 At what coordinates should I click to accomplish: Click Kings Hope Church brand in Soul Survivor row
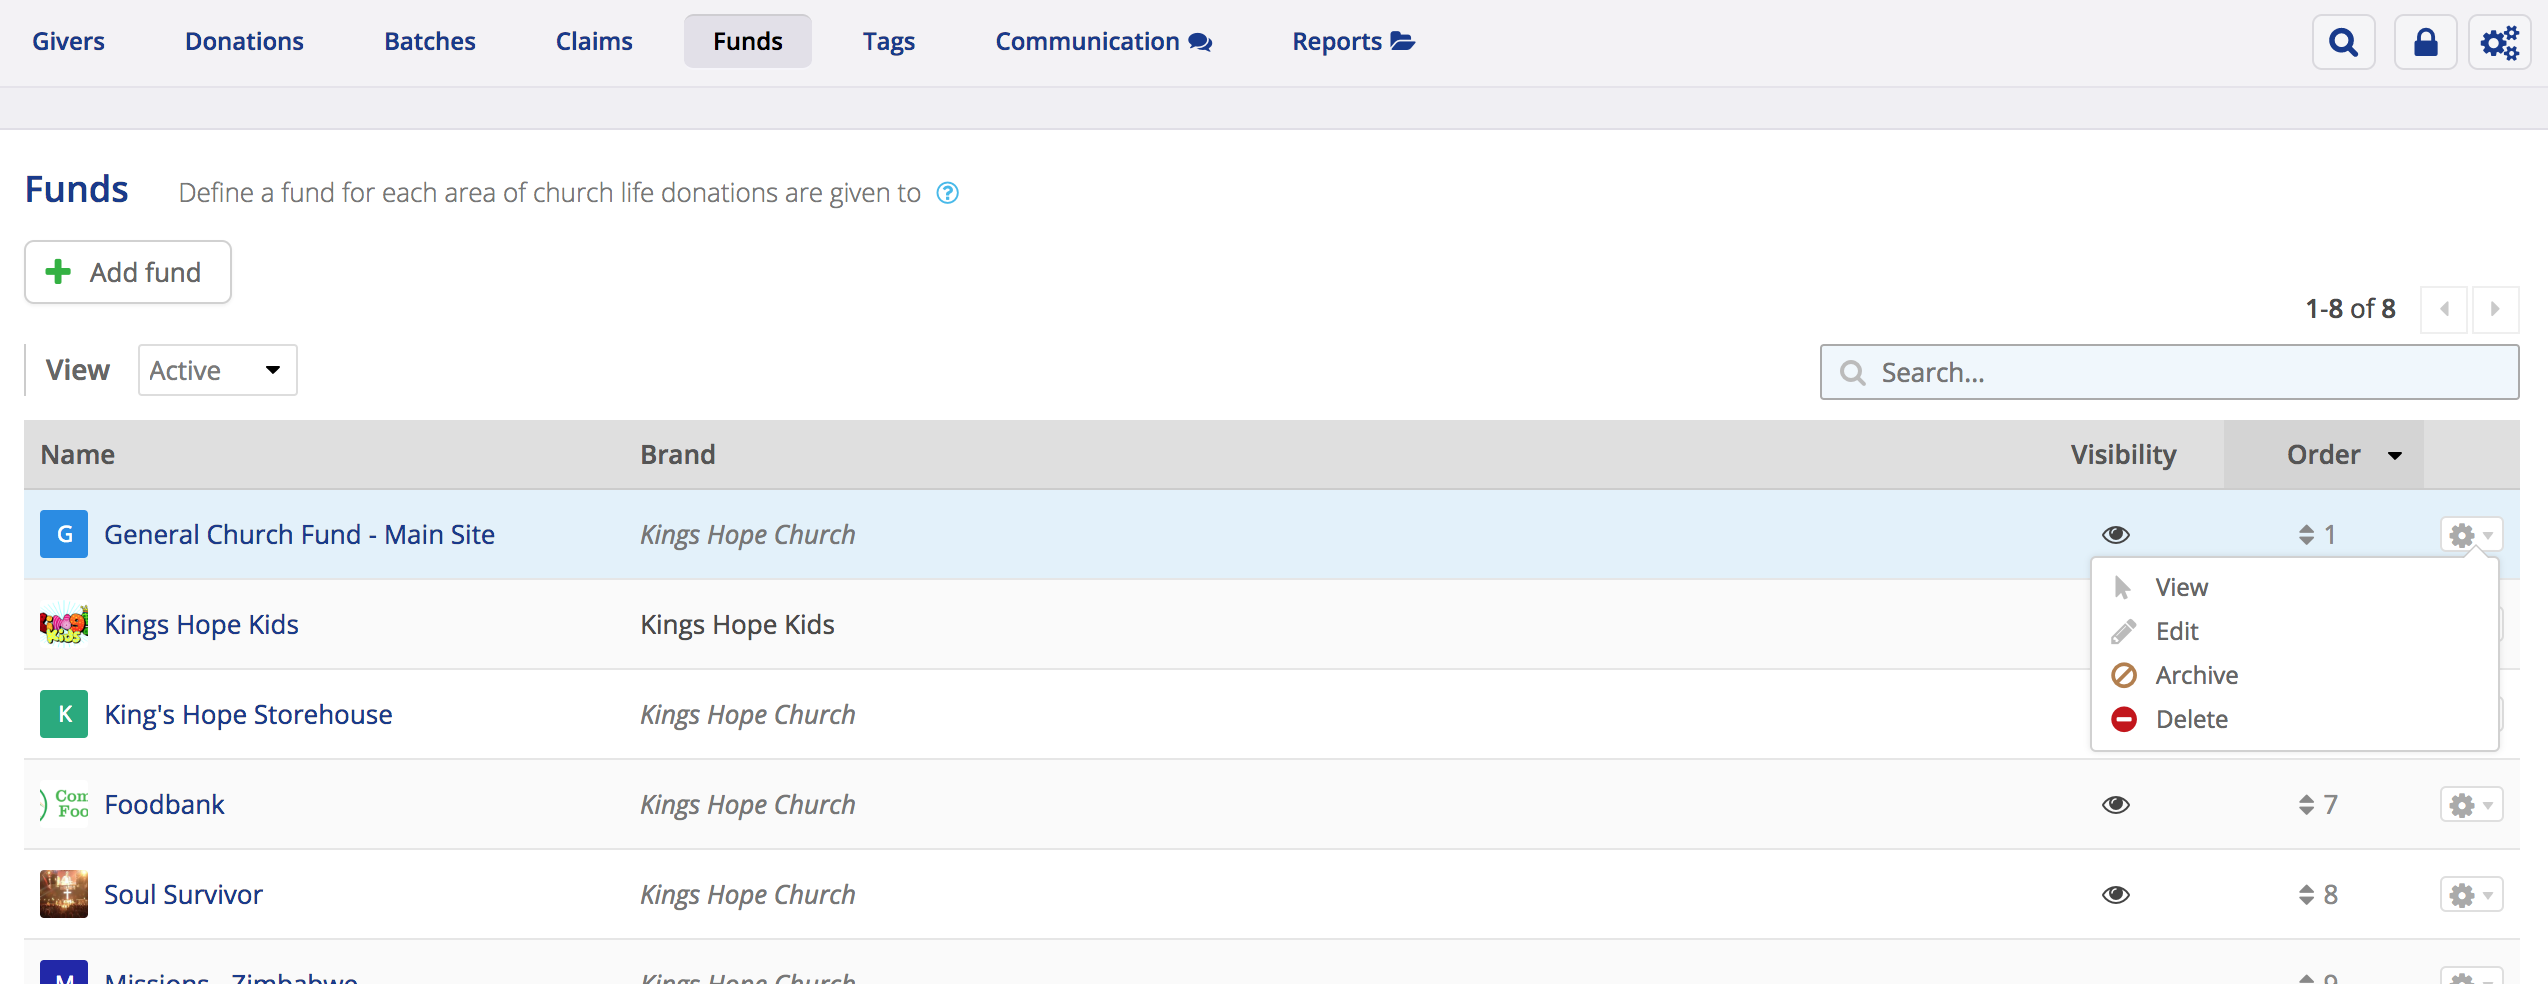coord(748,895)
